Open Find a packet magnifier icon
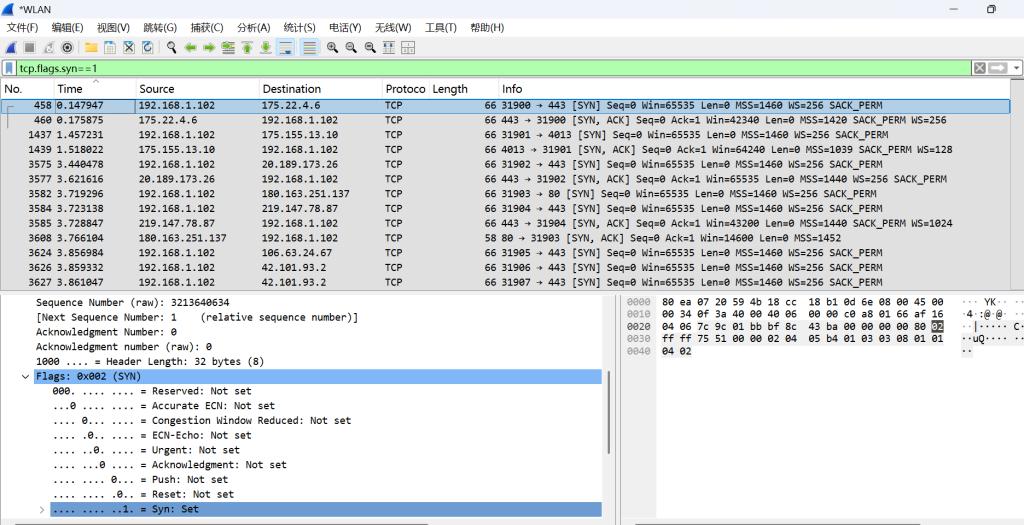 (171, 48)
